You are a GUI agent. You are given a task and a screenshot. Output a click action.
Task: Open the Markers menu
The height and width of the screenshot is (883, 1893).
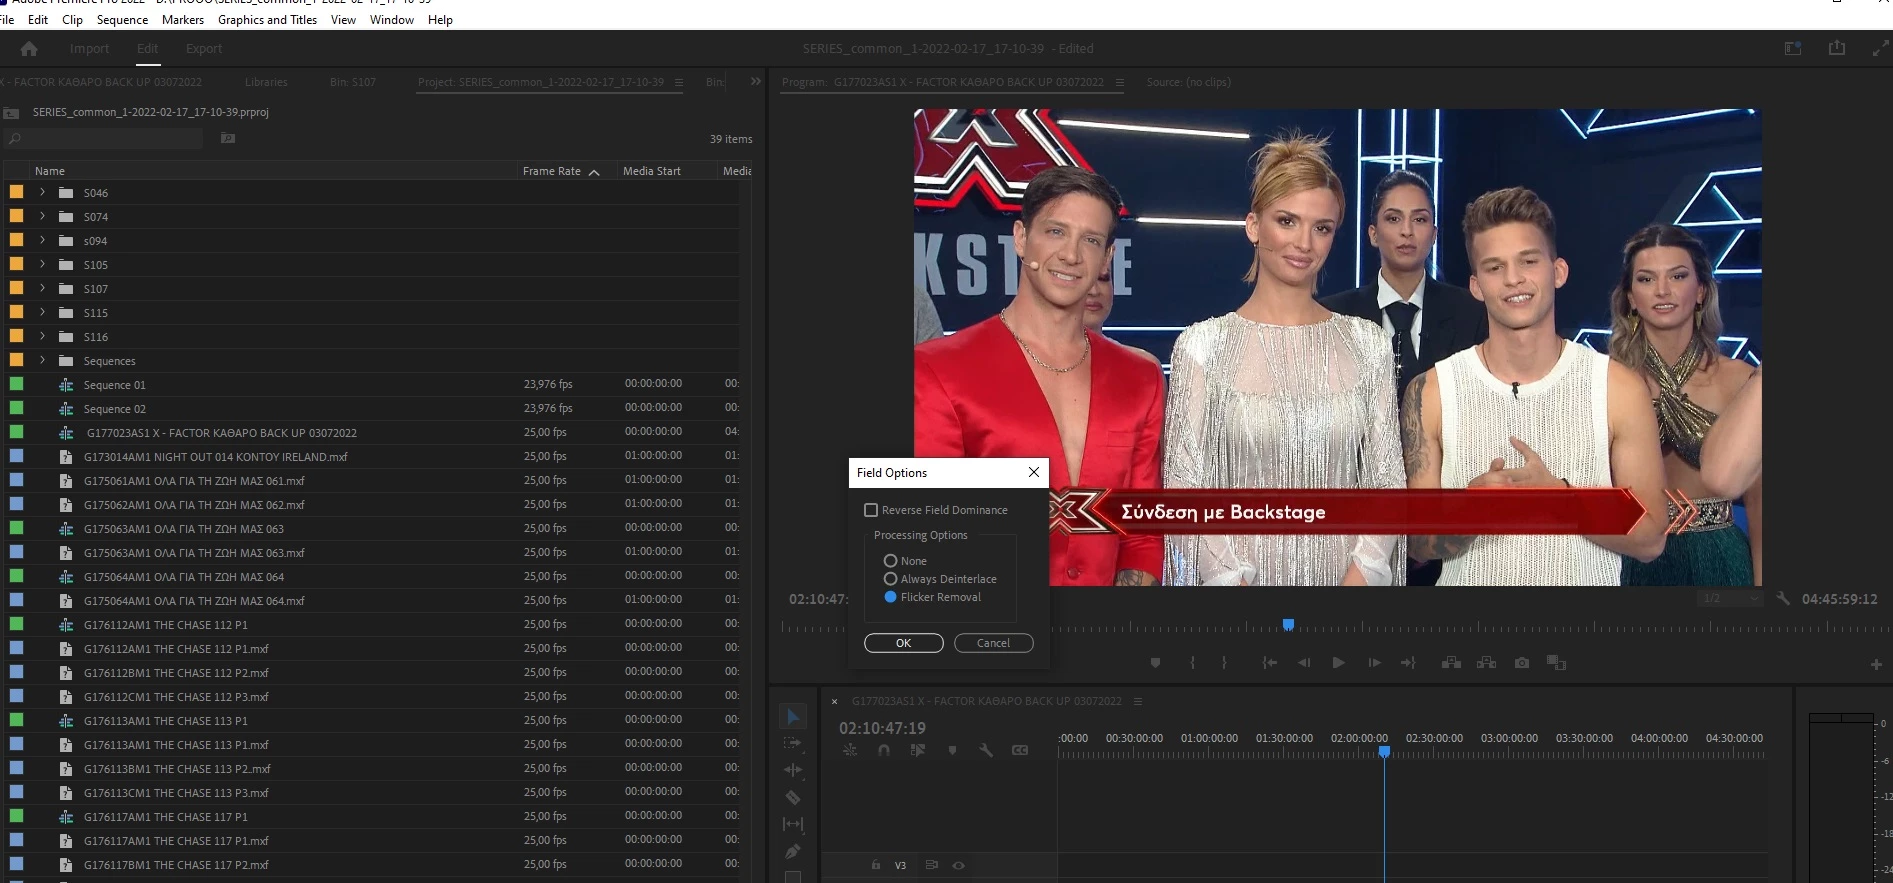coord(183,19)
